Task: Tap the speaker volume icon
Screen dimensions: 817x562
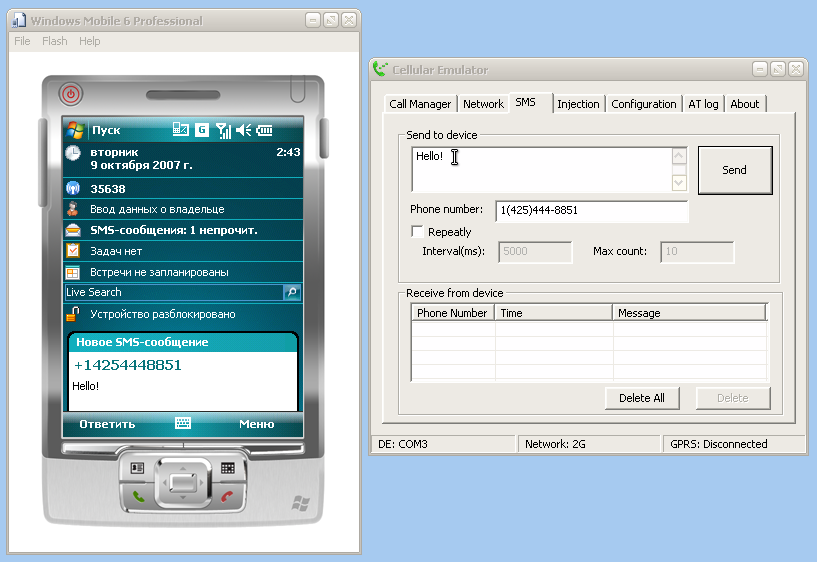Action: point(243,130)
